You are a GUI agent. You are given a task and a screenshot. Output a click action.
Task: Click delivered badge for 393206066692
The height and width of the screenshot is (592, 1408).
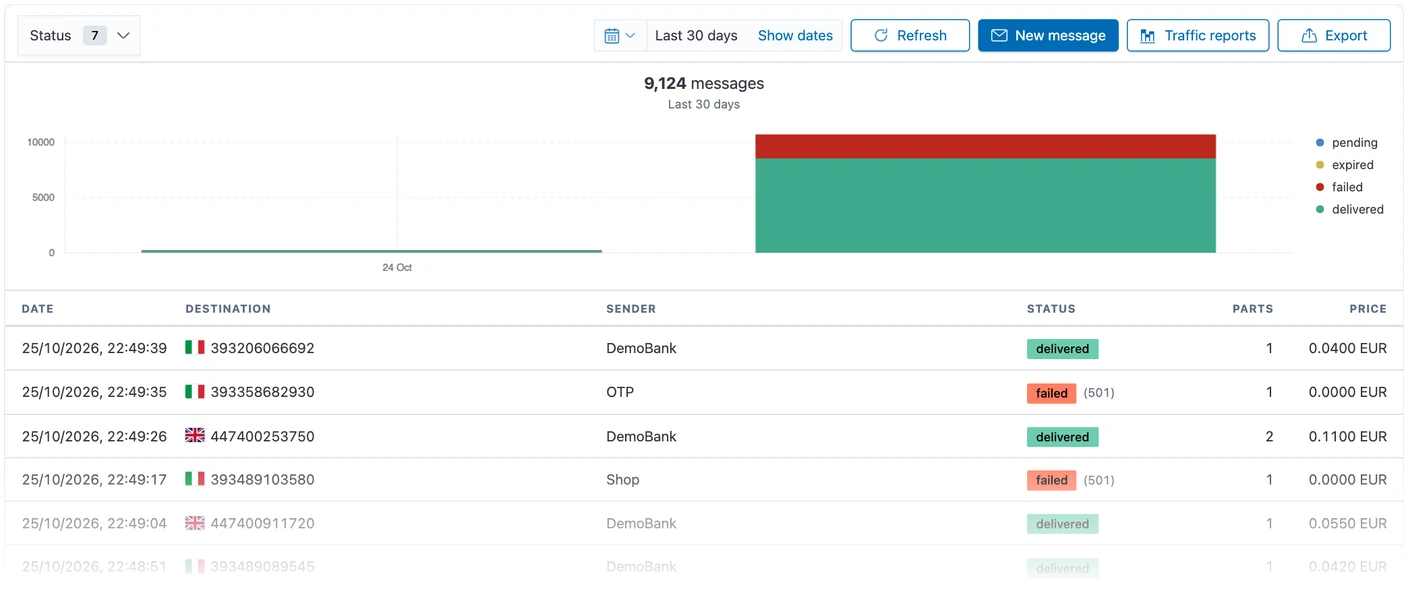coord(1062,349)
